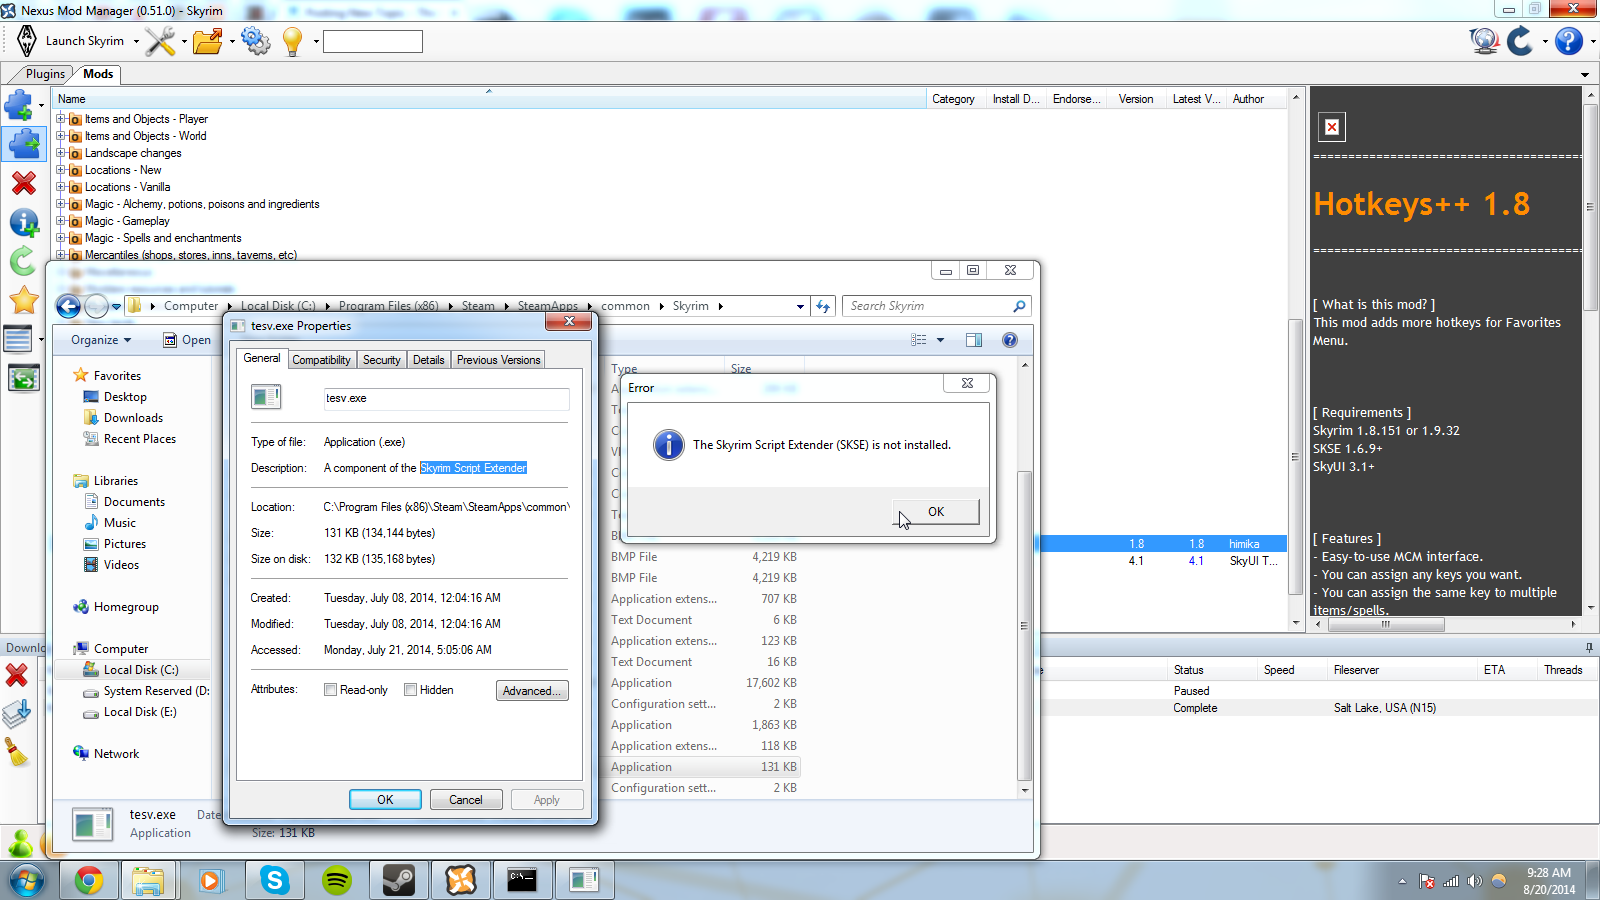Expand the Magic - Gameplay category
This screenshot has height=900, width=1600.
click(x=61, y=221)
